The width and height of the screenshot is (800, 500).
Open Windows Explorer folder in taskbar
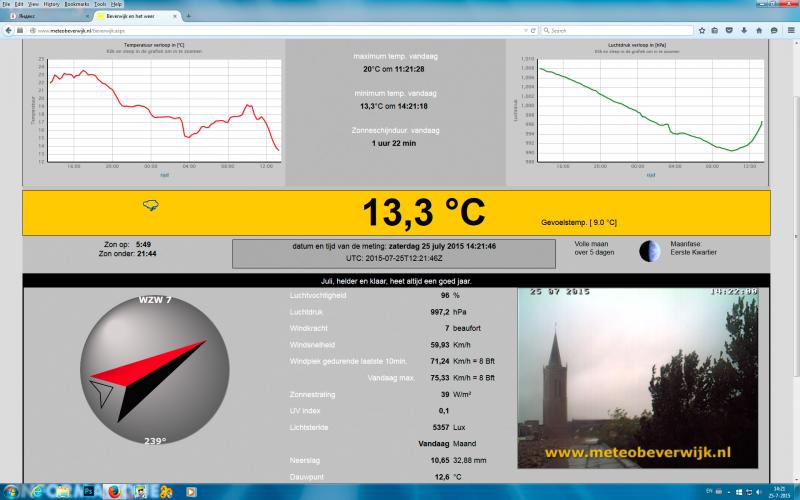pyautogui.click(x=62, y=492)
